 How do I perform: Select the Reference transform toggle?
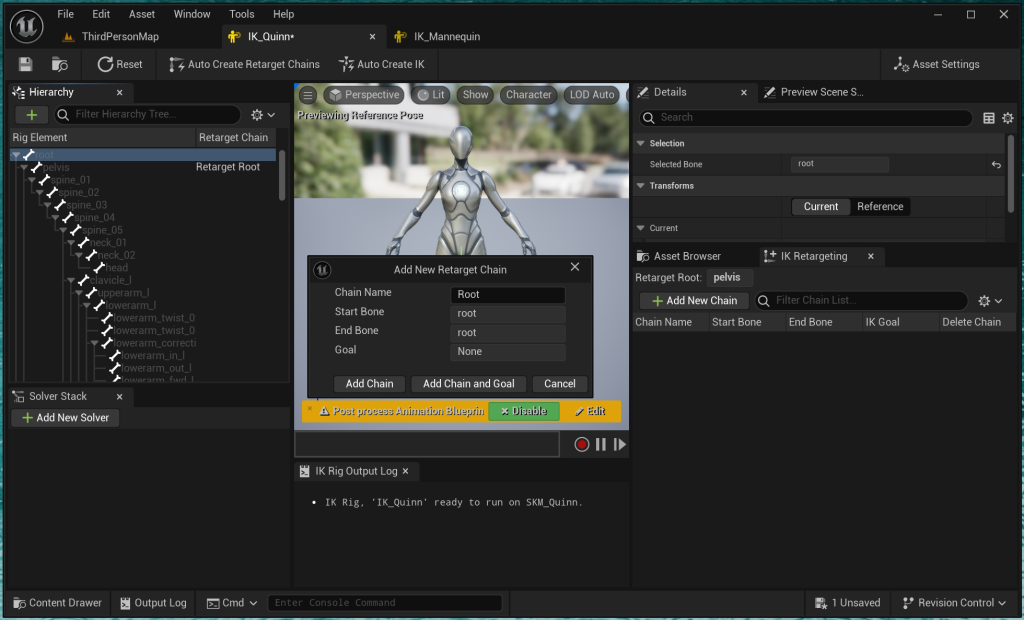click(x=880, y=206)
